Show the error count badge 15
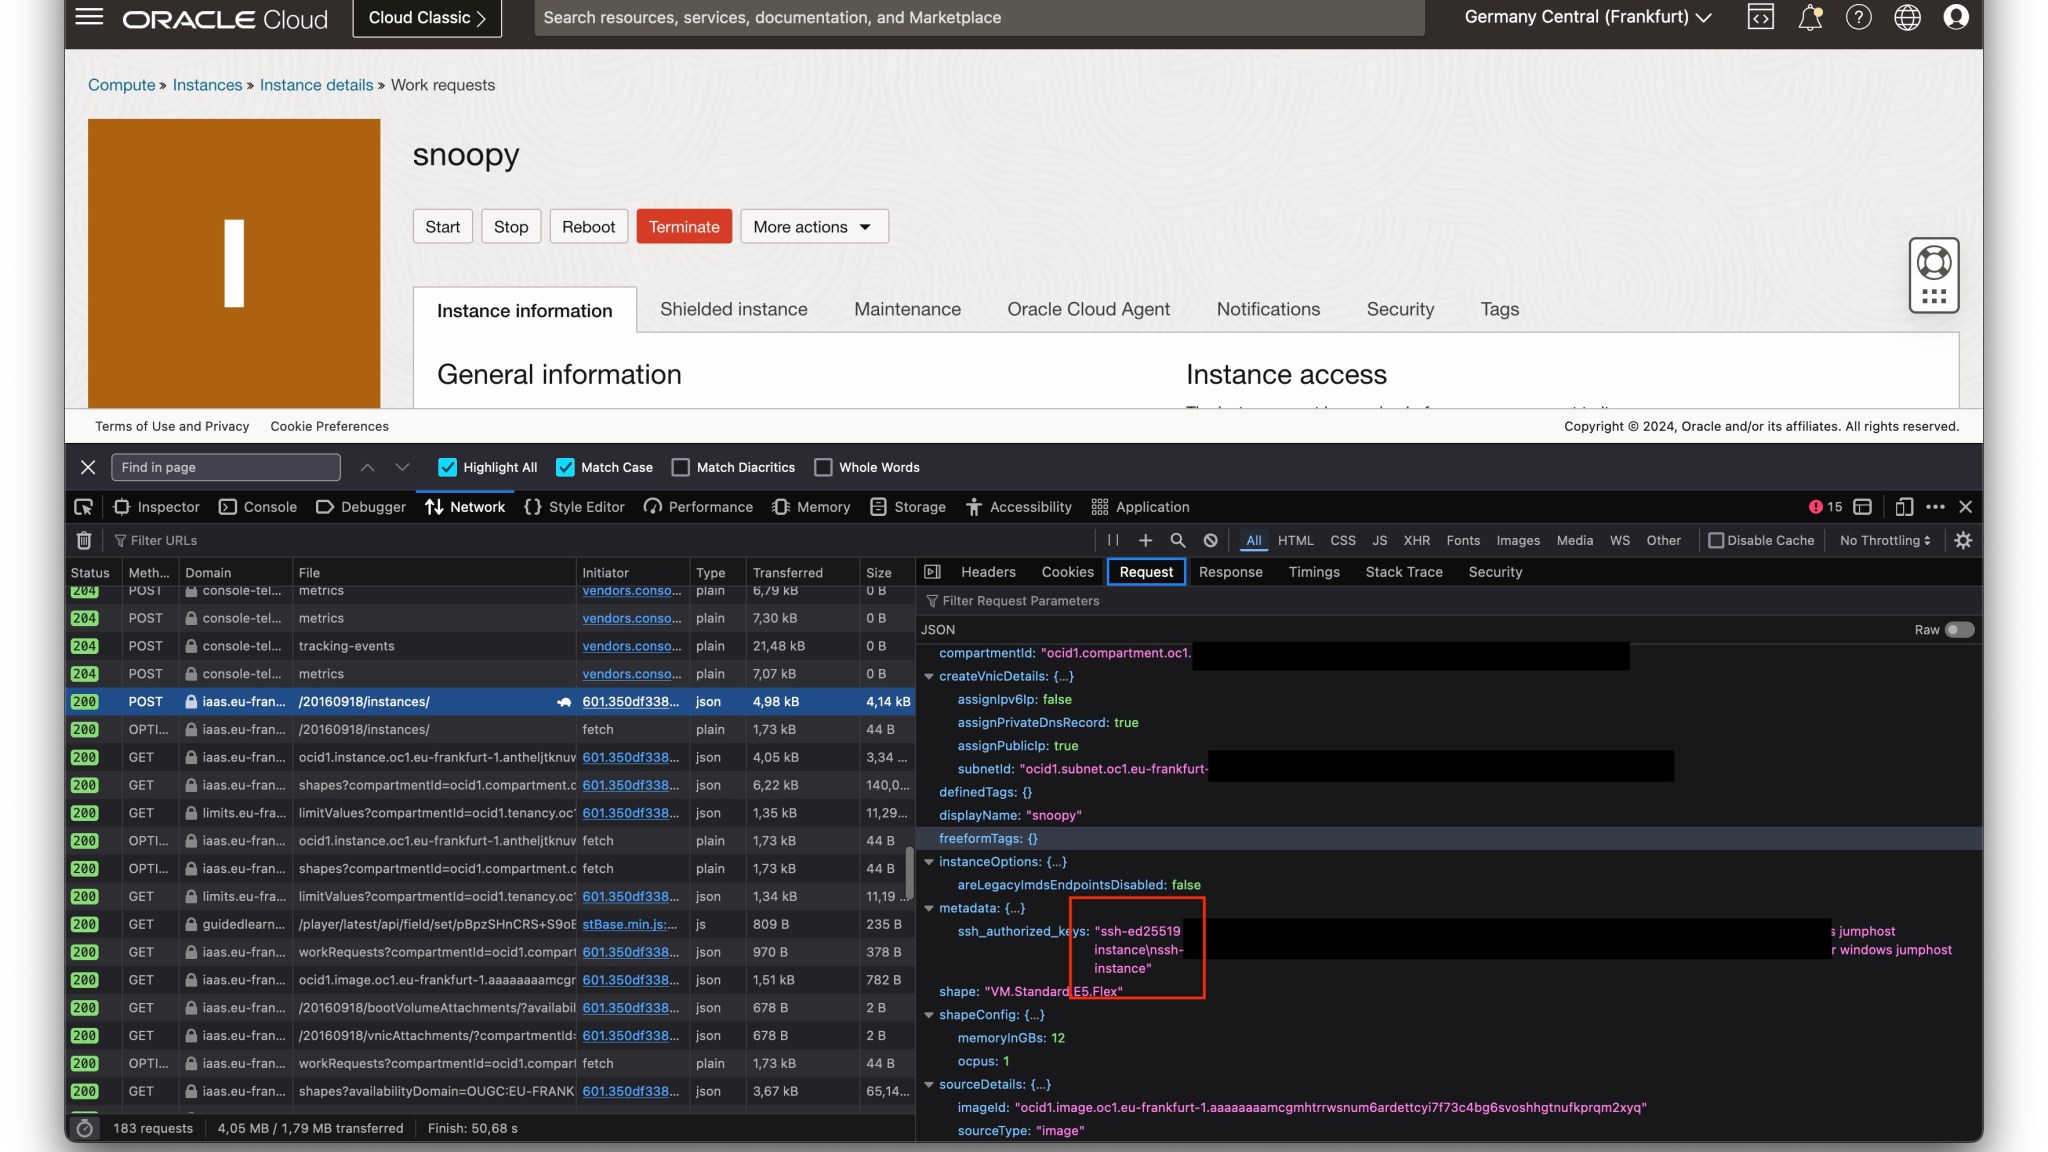 coord(1825,507)
